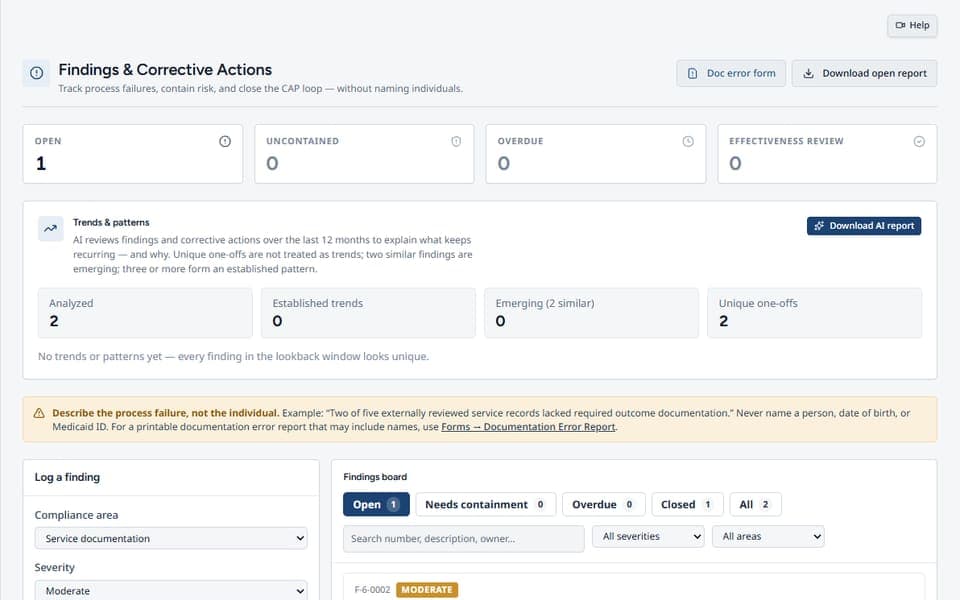This screenshot has width=960, height=600.
Task: Click the MODERATE severity badge
Action: [427, 590]
